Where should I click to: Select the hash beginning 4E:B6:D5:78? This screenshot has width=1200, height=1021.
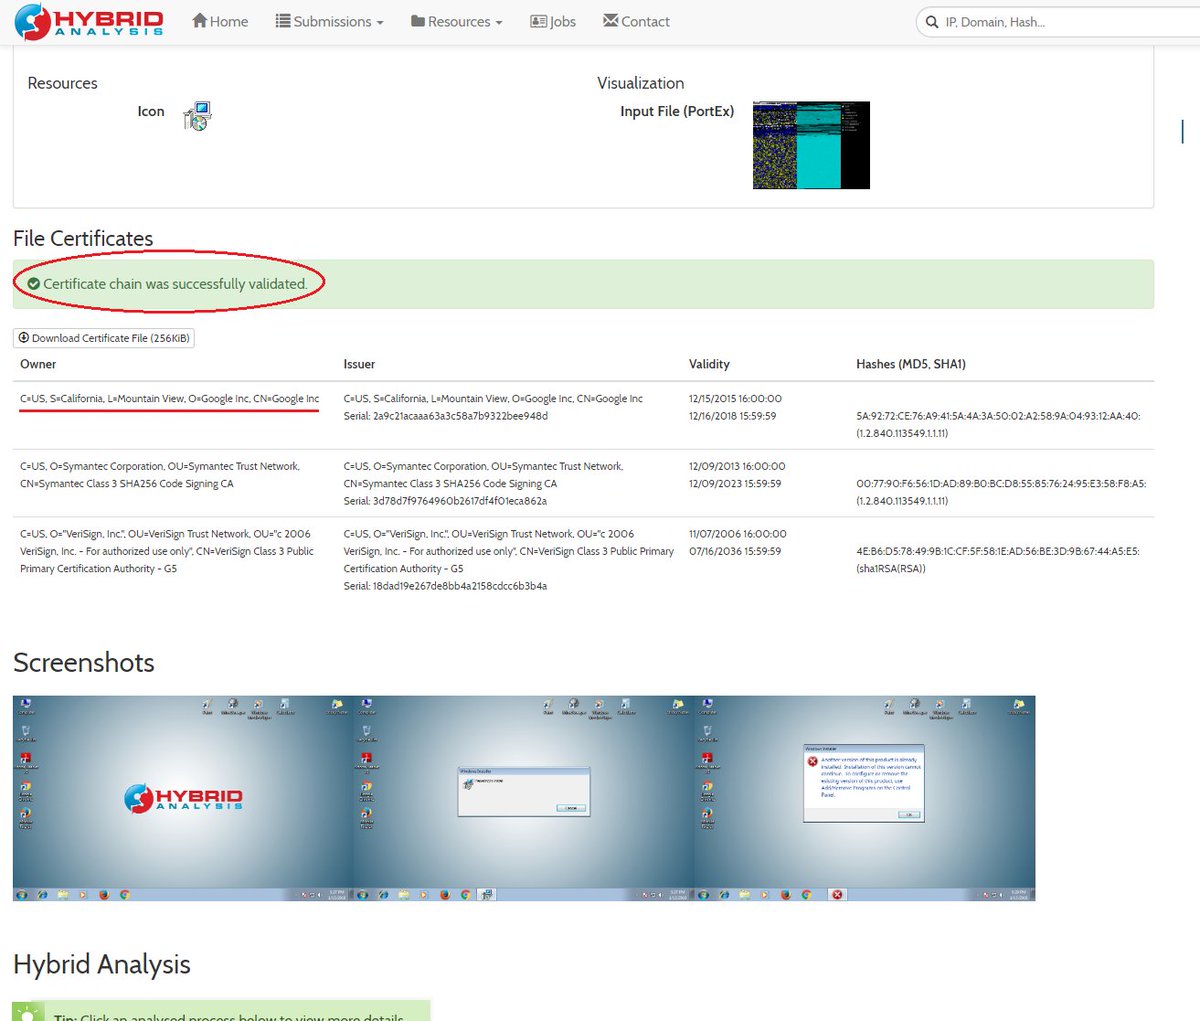click(x=998, y=551)
